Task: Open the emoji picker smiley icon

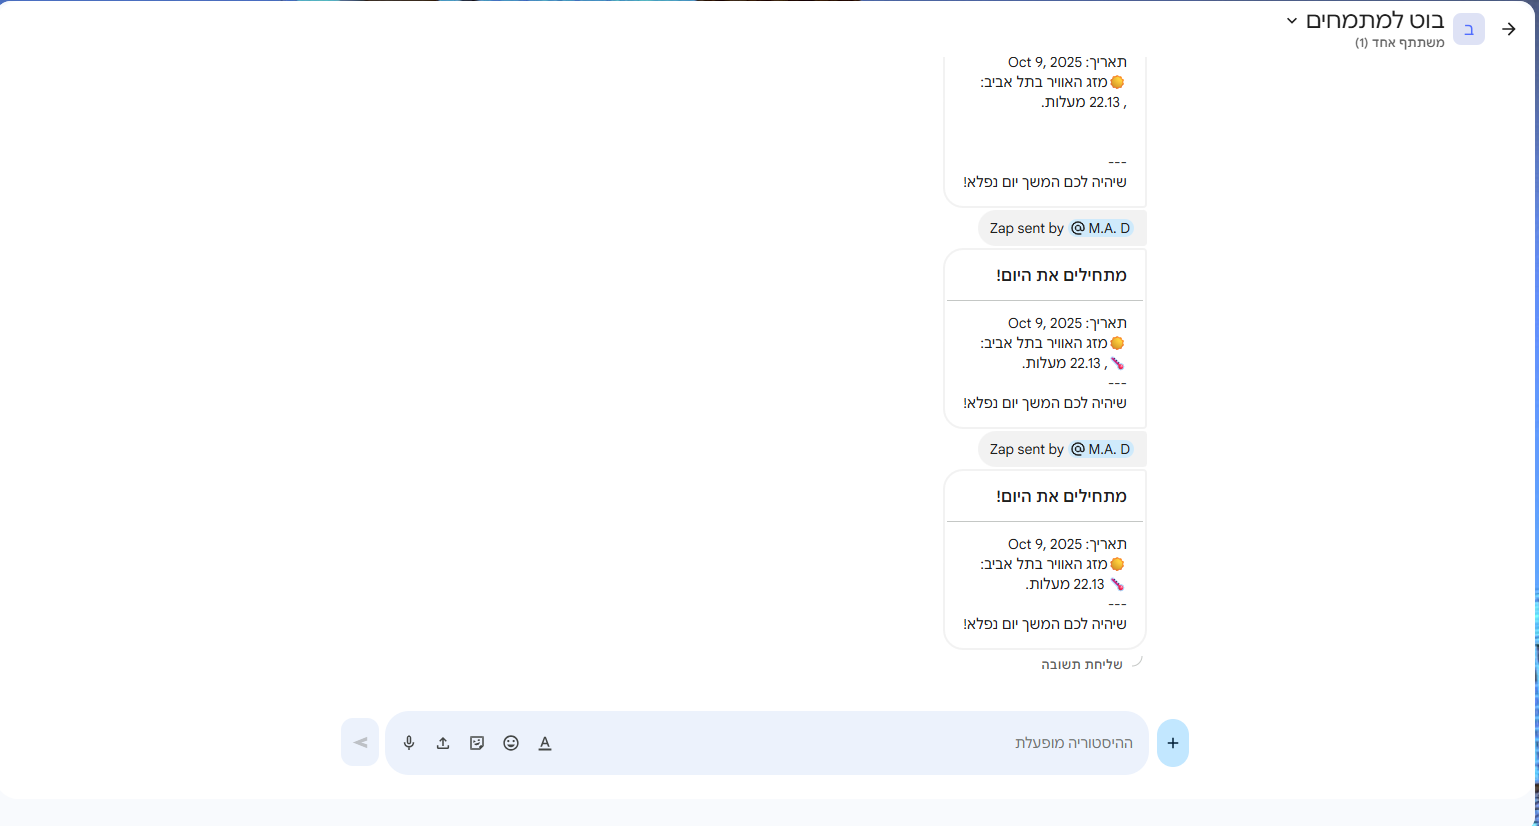Action: tap(511, 743)
